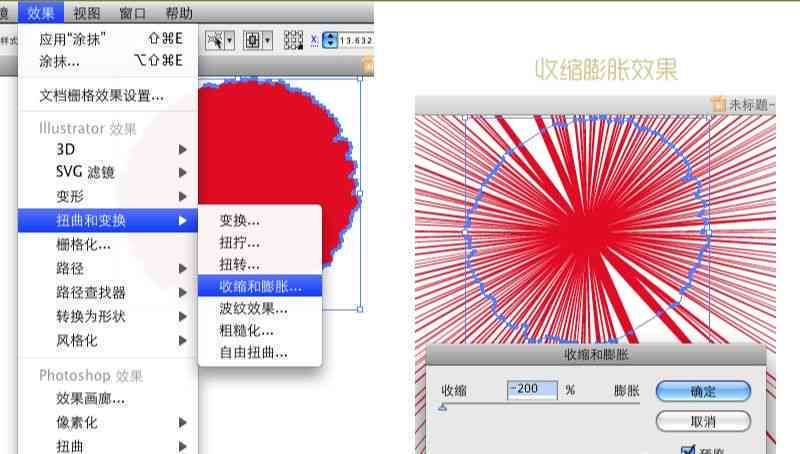Open the 视图 menu

point(86,13)
